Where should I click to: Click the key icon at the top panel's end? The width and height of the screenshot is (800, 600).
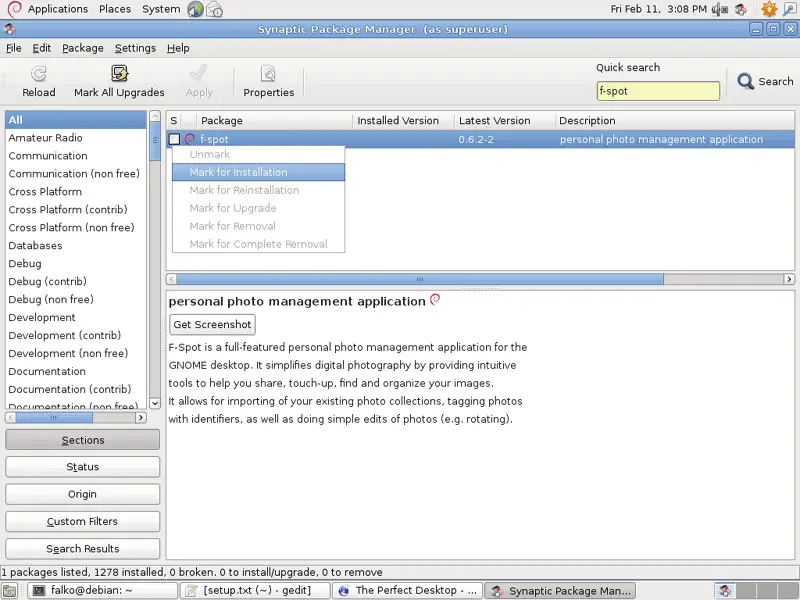(x=789, y=9)
